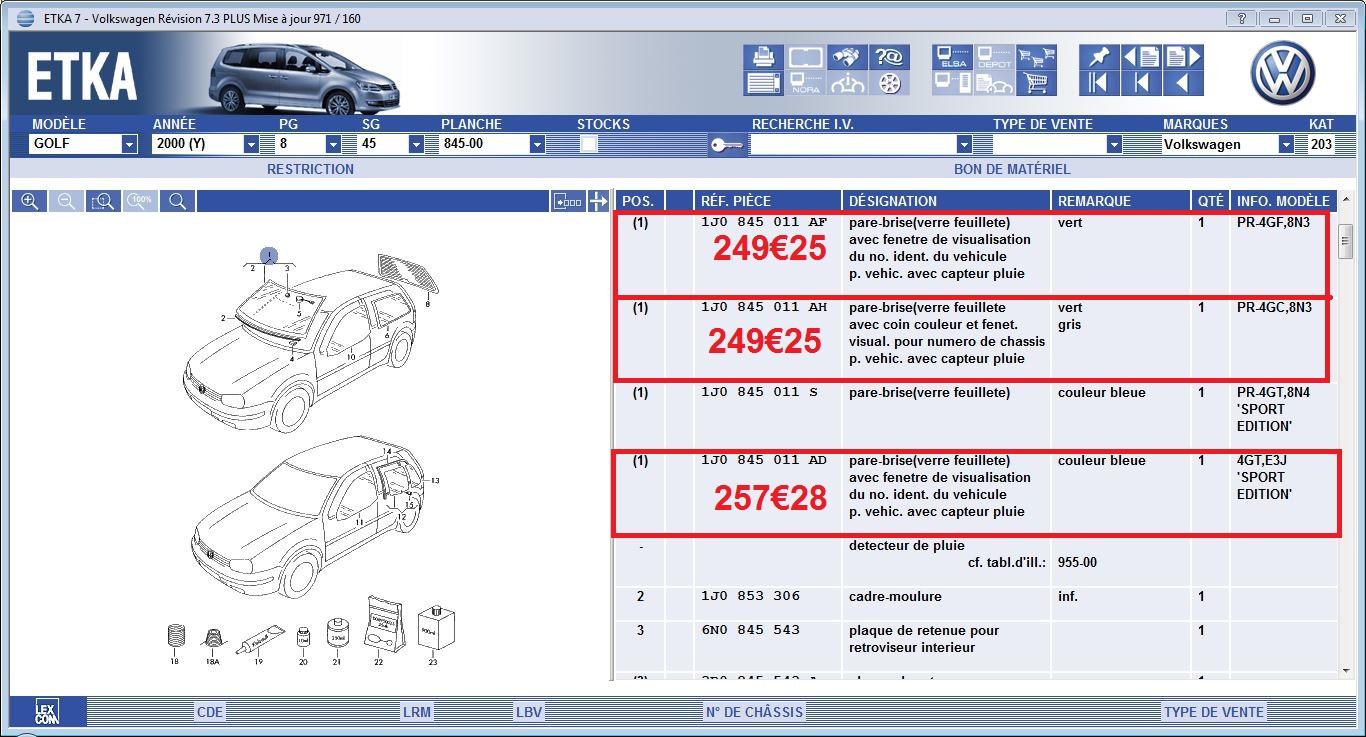Select part number 1J0 845 011 S
The width and height of the screenshot is (1366, 737).
(x=759, y=392)
